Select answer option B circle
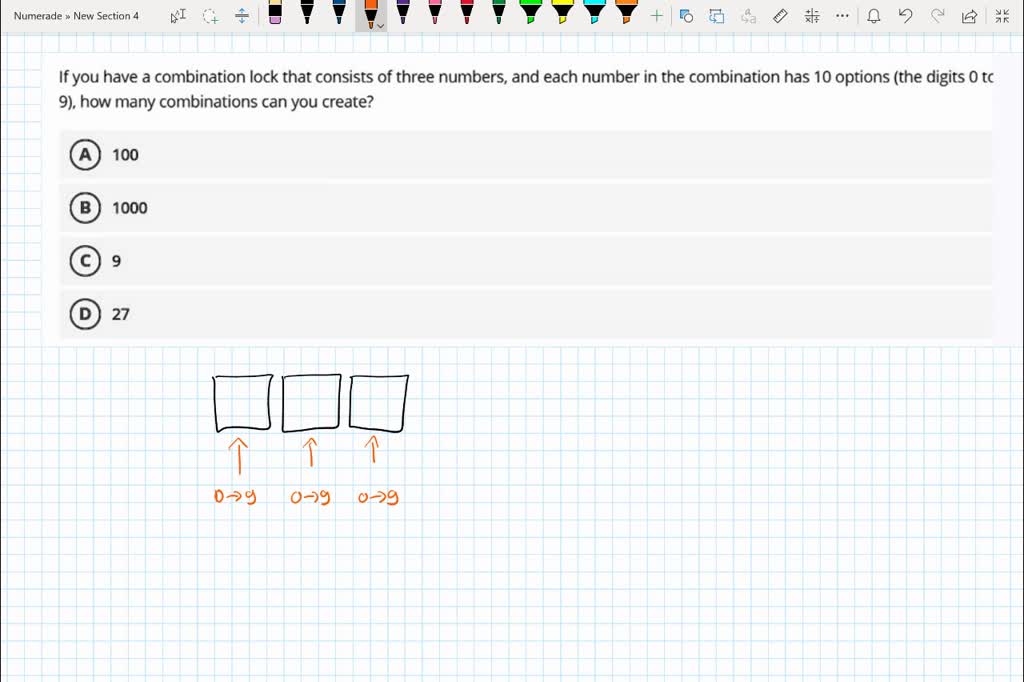This screenshot has width=1024, height=682. [x=85, y=208]
